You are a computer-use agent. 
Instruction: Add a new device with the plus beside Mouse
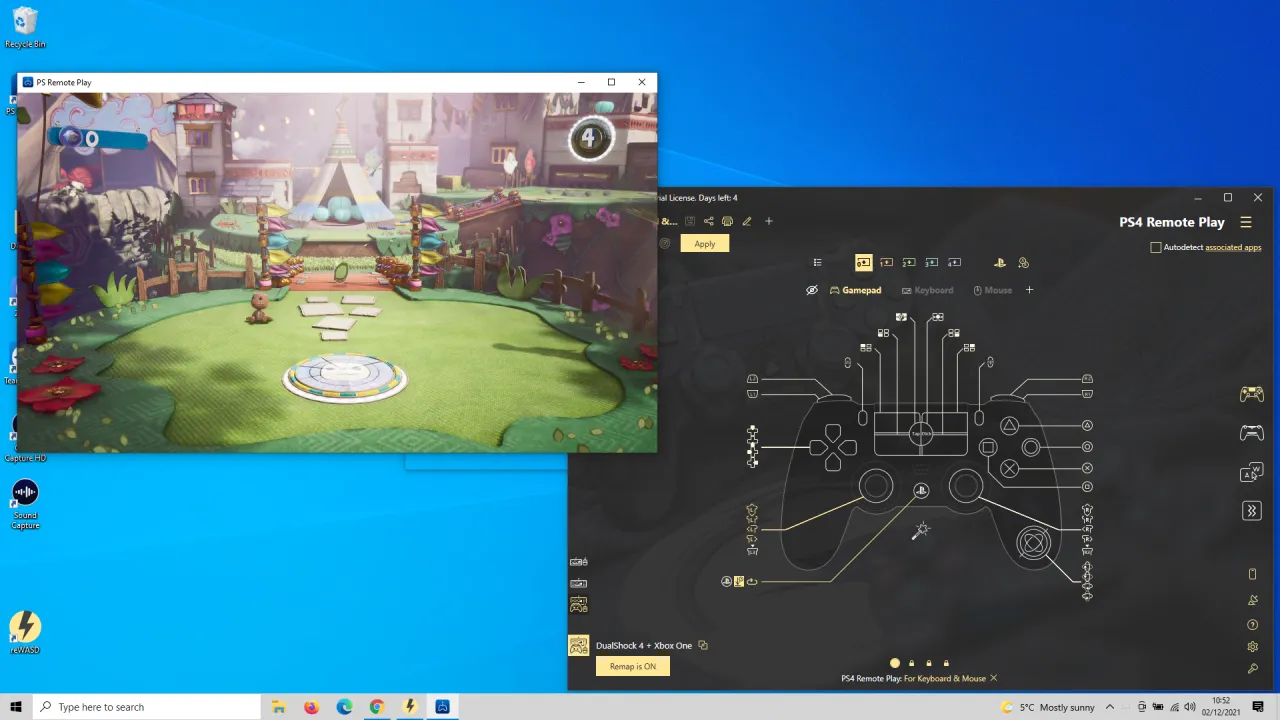(x=1029, y=290)
